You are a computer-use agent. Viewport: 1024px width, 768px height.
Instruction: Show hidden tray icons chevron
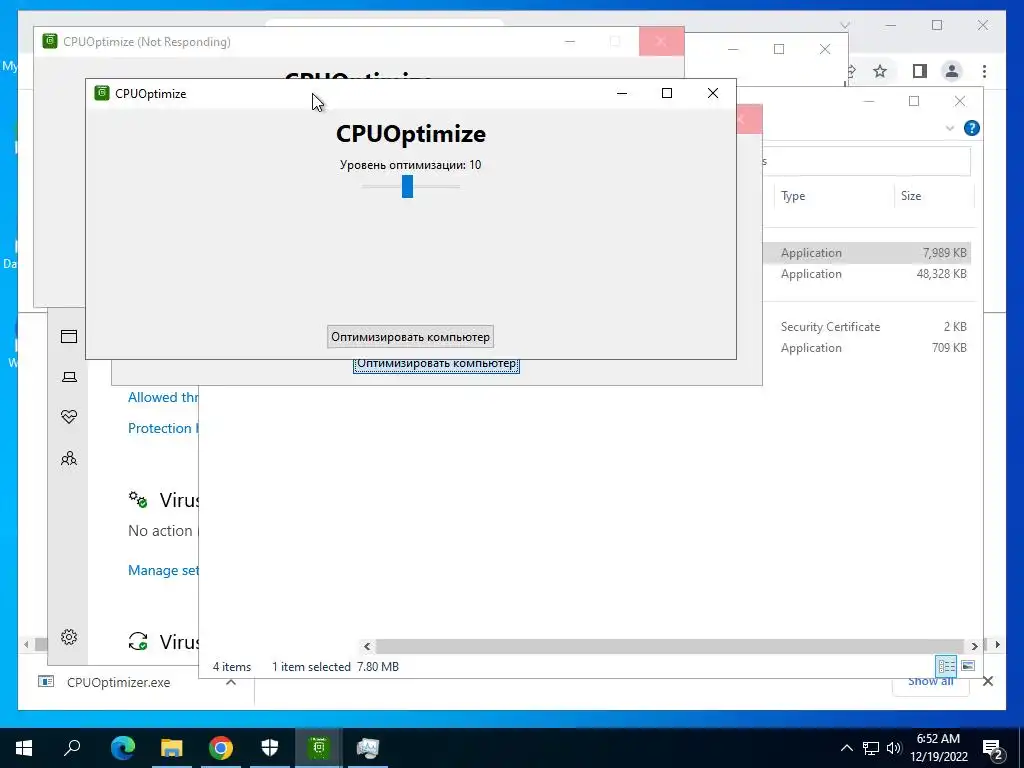pos(846,748)
